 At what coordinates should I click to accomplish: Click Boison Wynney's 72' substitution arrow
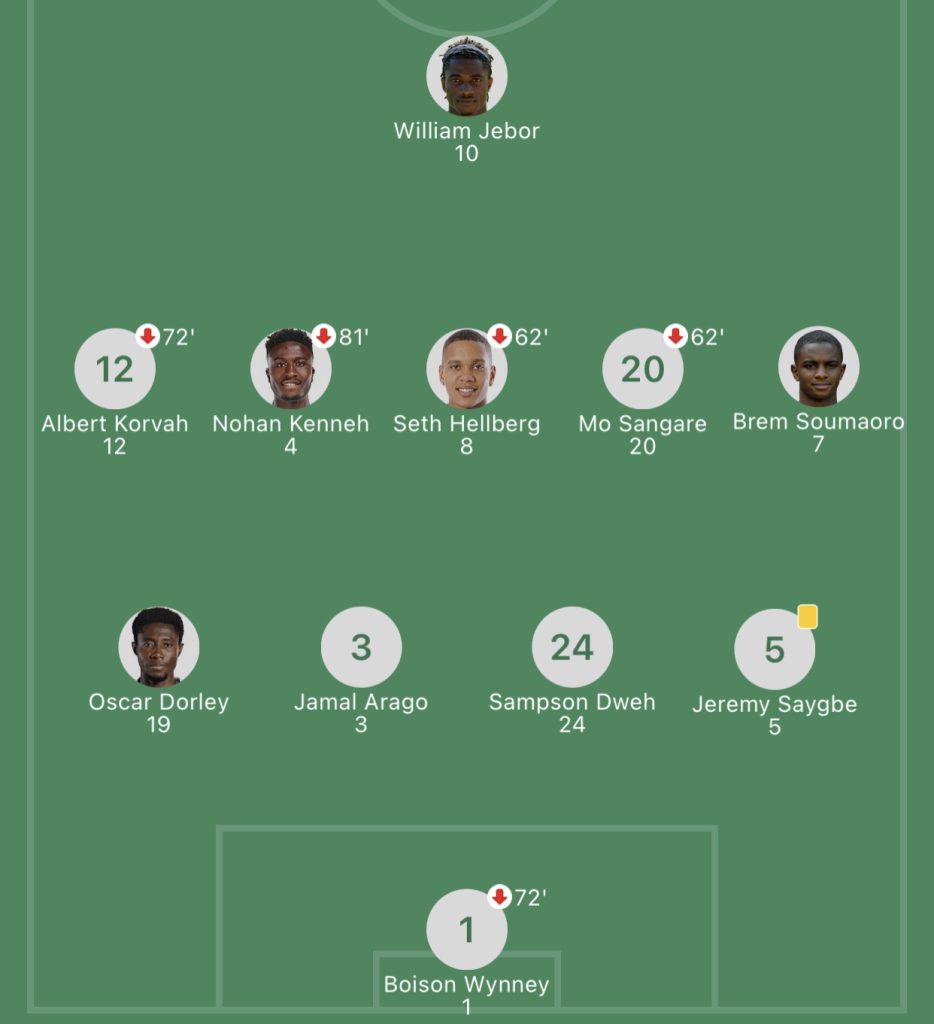pos(500,897)
